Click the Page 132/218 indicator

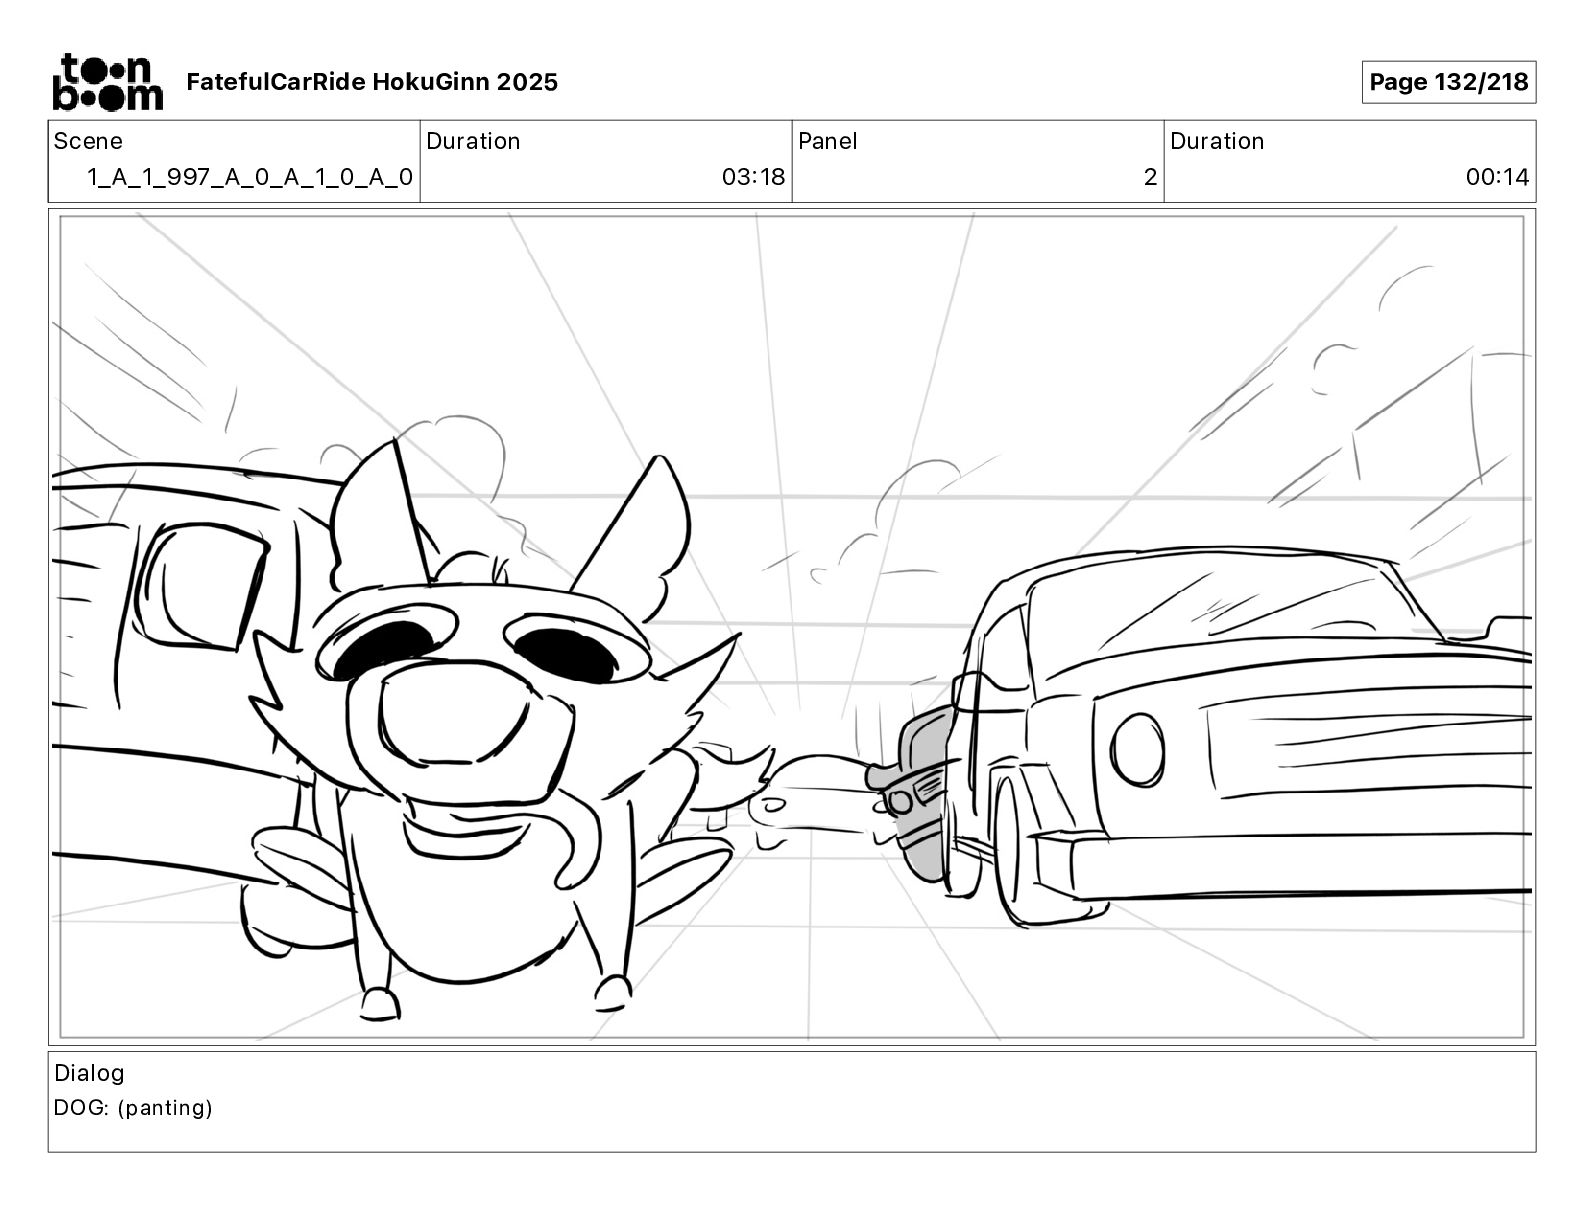pos(1448,82)
